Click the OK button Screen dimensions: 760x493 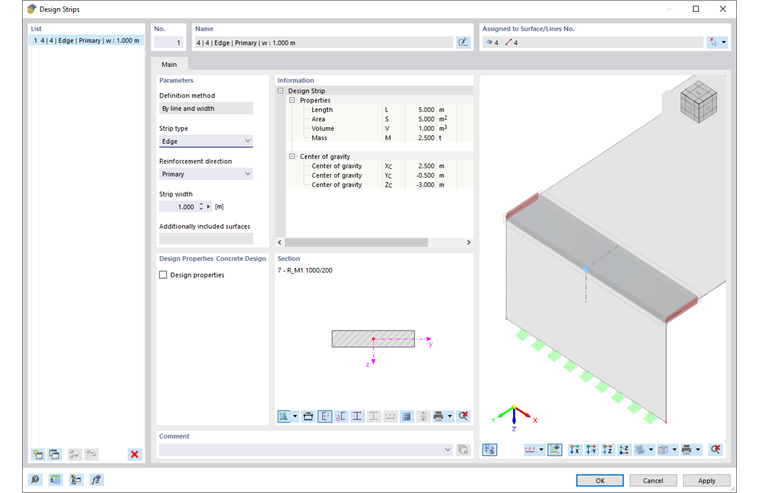pos(600,480)
